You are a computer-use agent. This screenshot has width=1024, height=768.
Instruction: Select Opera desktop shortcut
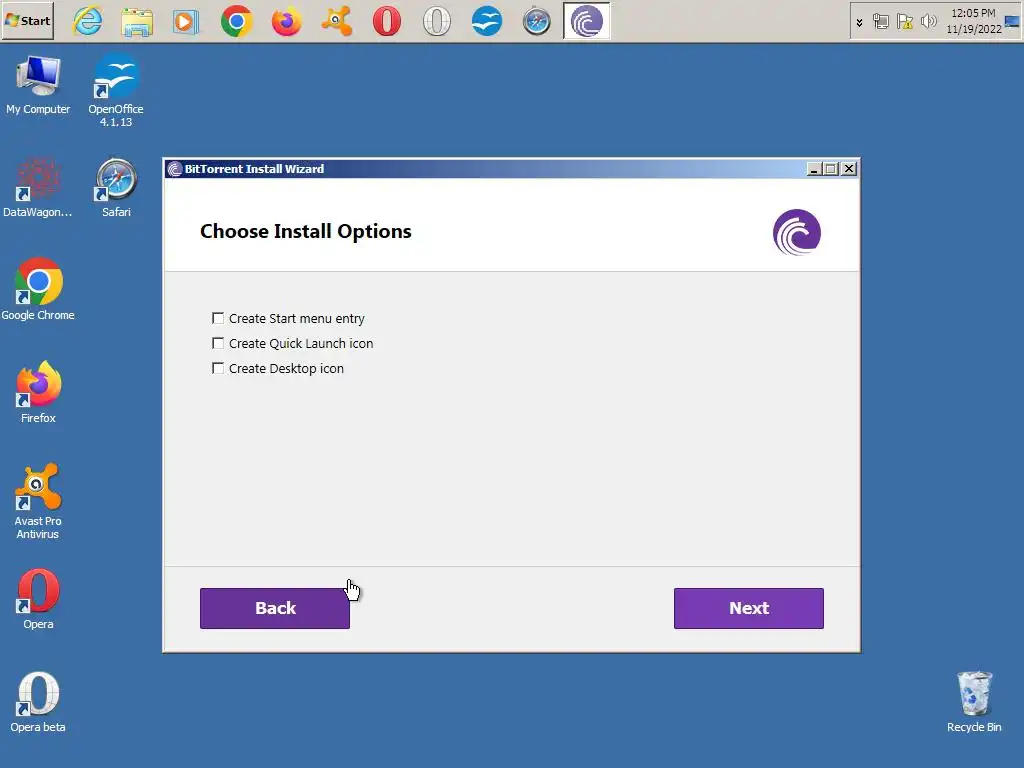(x=38, y=599)
